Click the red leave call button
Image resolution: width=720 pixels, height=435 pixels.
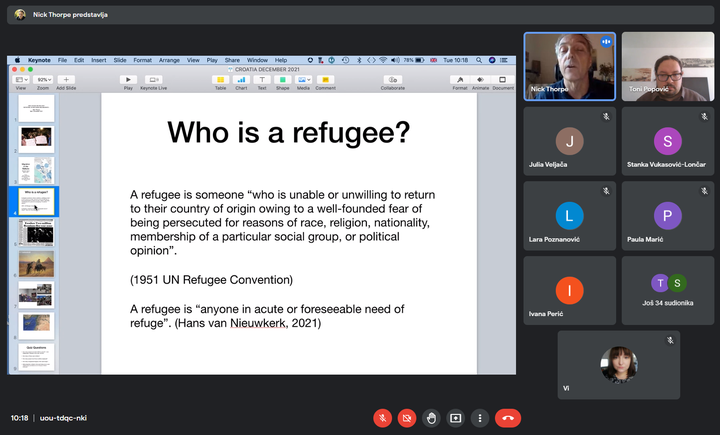(508, 418)
